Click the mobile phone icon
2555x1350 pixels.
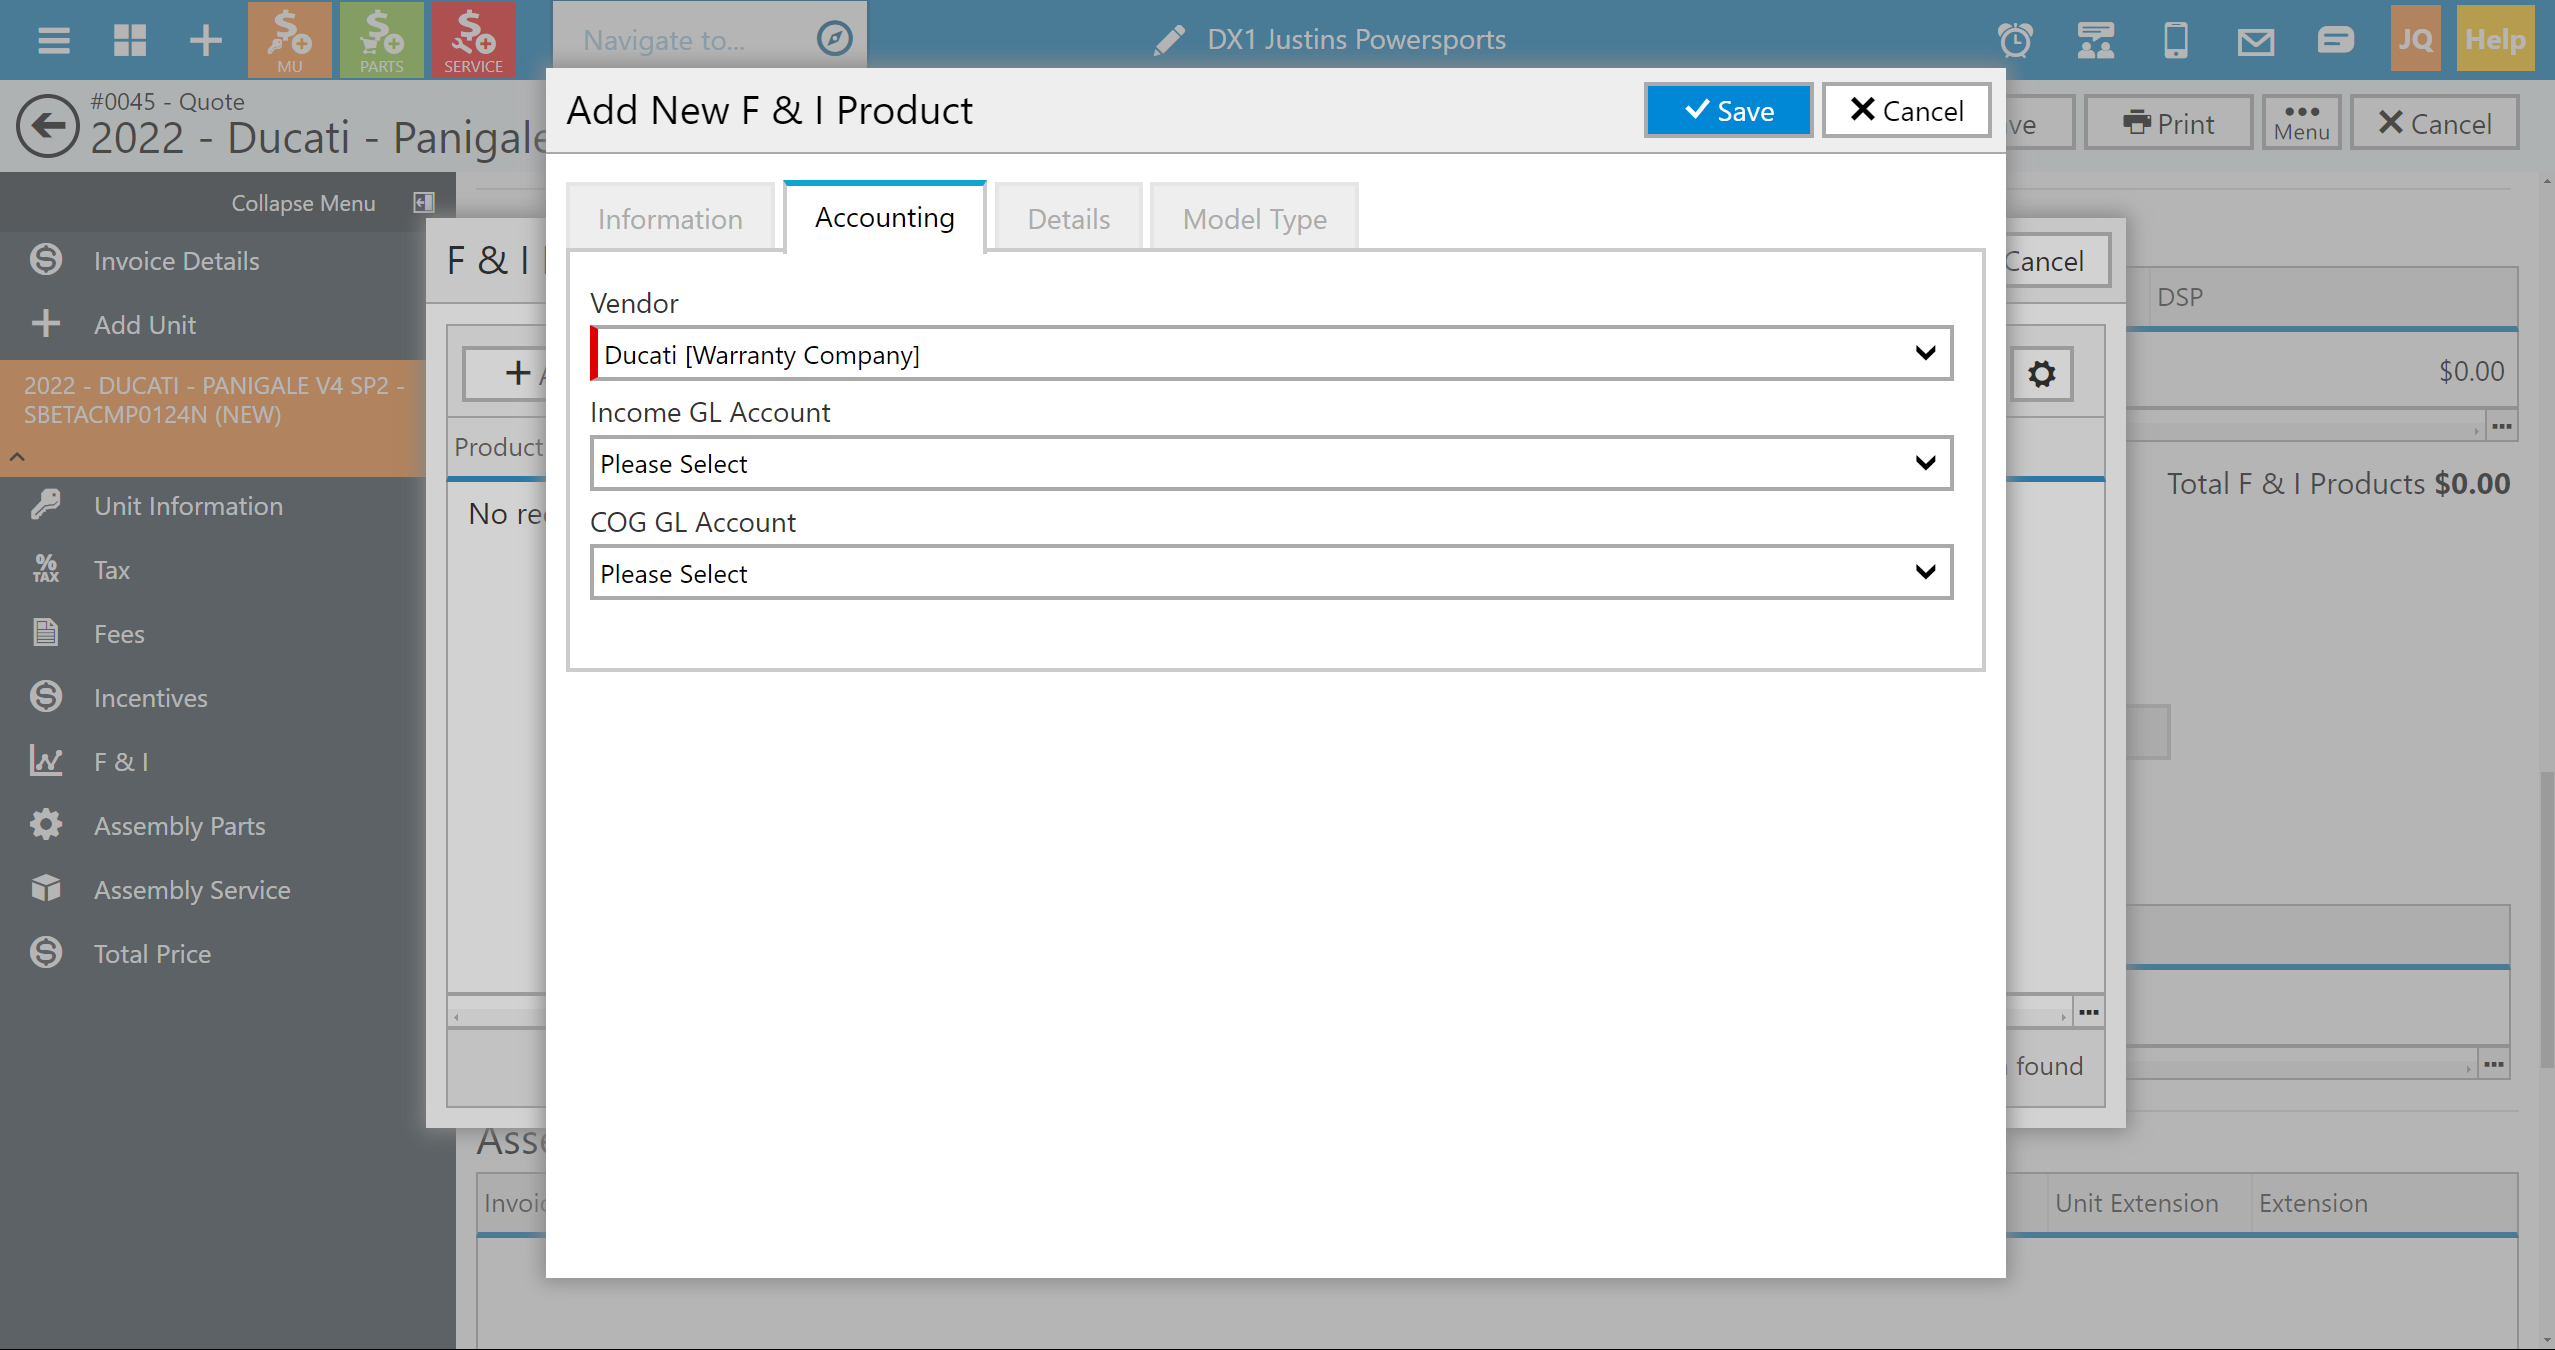[2175, 40]
